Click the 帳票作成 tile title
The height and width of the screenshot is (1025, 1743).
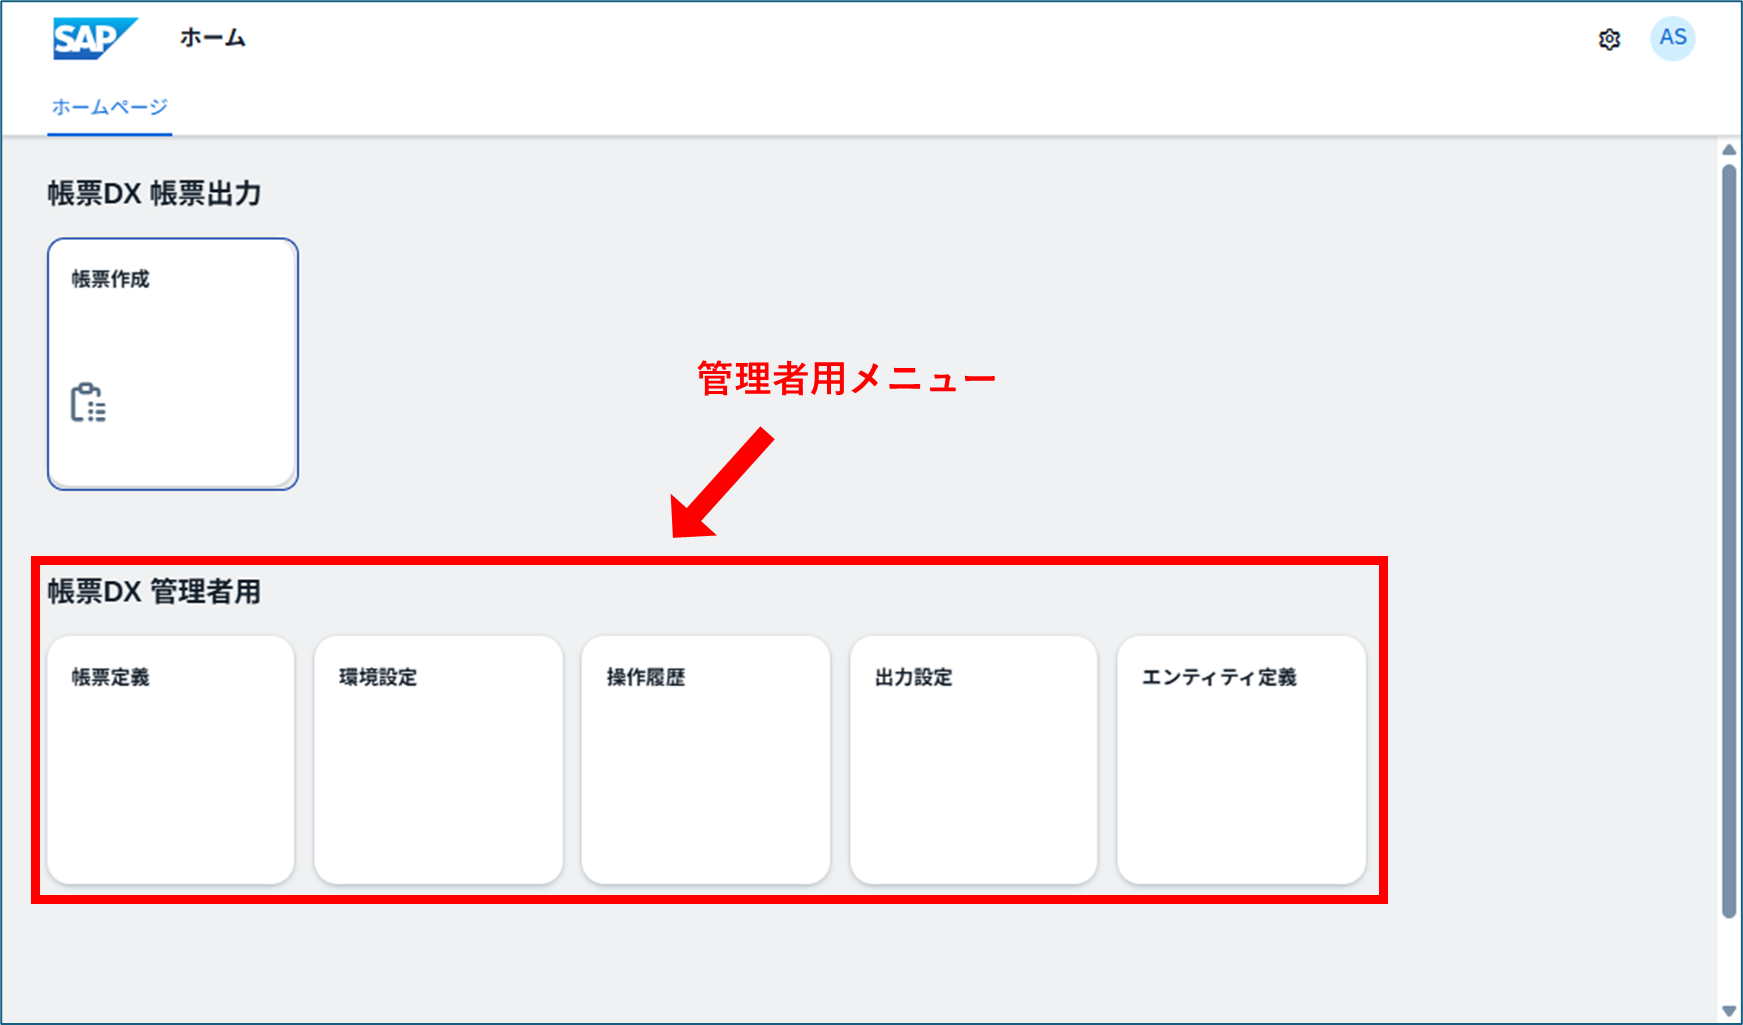[x=110, y=279]
